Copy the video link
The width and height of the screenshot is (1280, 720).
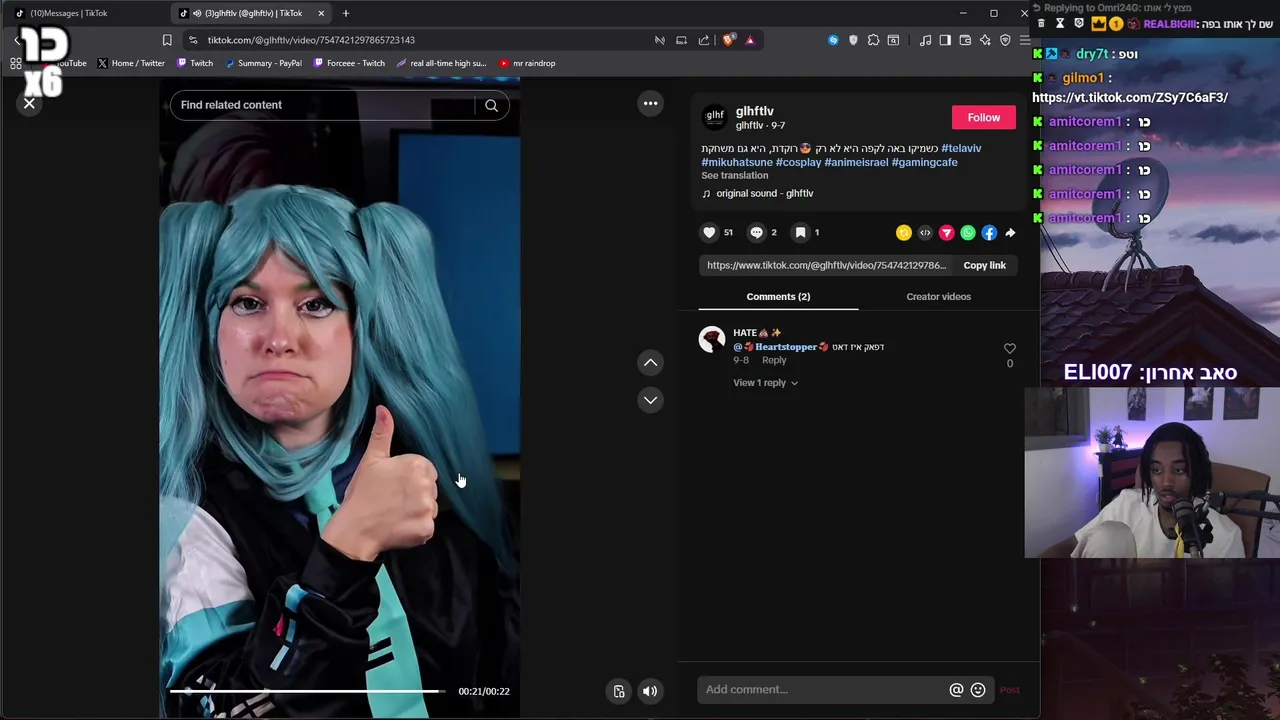click(984, 266)
